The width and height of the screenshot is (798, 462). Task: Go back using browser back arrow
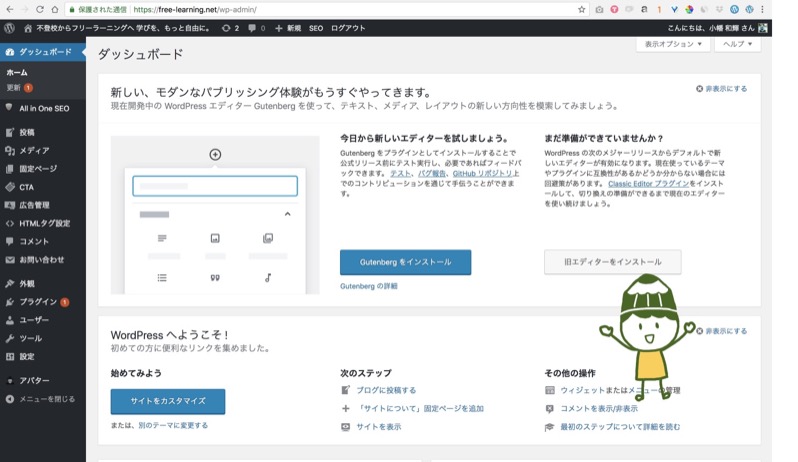coord(10,10)
